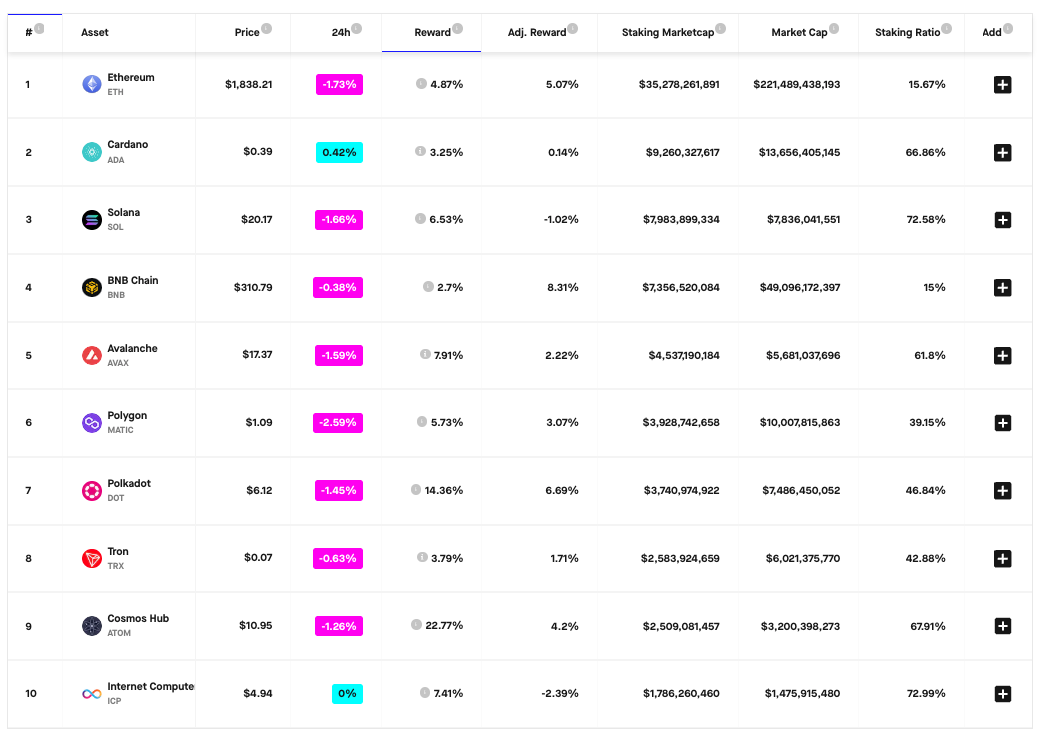The height and width of the screenshot is (743, 1040).
Task: Select the 67.91% Cosmos Hub staking ratio
Action: tap(928, 626)
